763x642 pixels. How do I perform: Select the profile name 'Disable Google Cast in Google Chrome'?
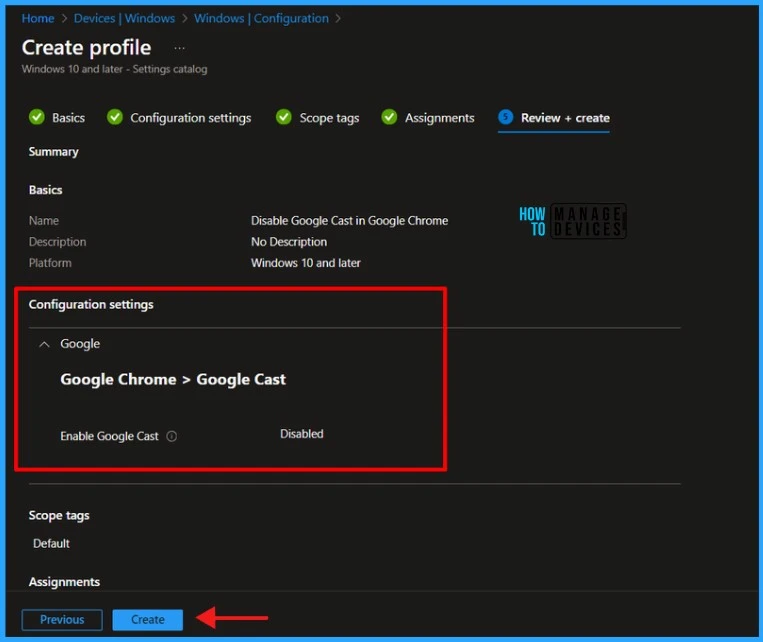coord(349,220)
